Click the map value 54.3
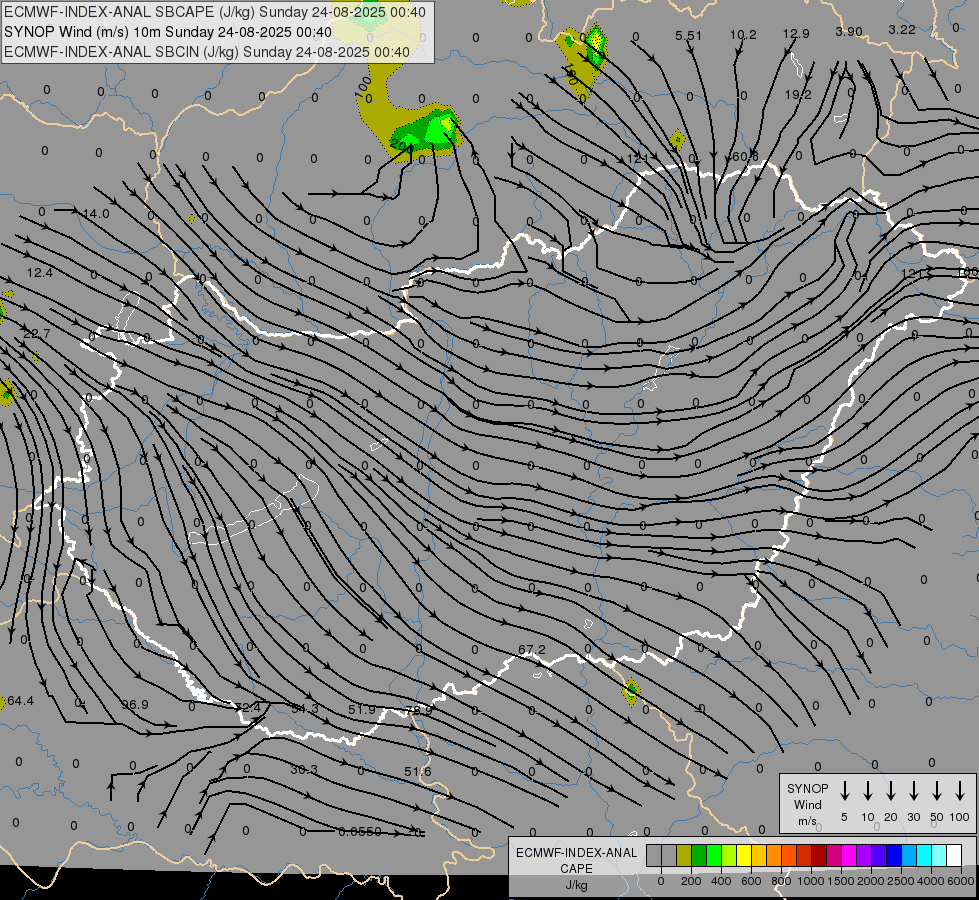The width and height of the screenshot is (979, 900). tap(305, 708)
